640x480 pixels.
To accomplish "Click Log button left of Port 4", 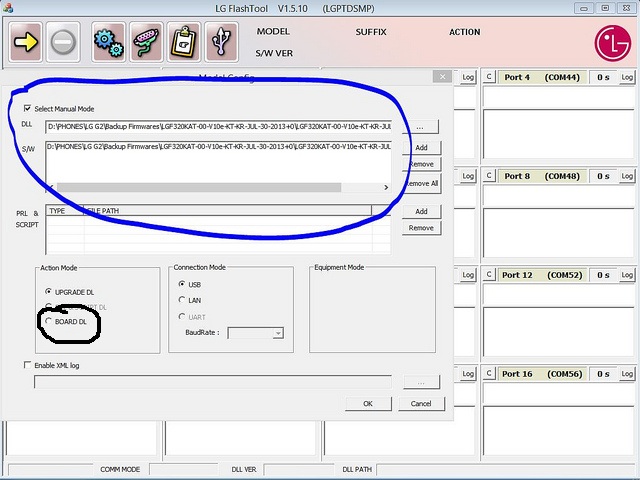I will (x=468, y=77).
